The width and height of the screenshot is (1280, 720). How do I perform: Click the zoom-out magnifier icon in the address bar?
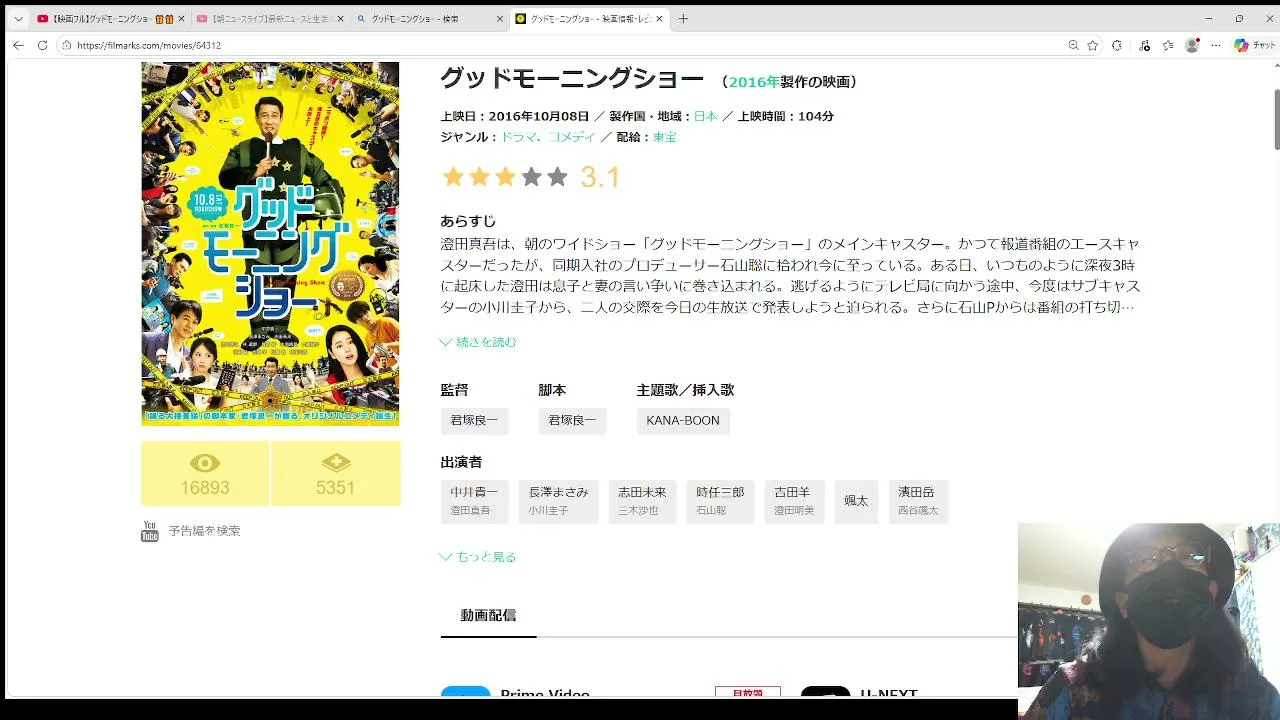point(1073,45)
